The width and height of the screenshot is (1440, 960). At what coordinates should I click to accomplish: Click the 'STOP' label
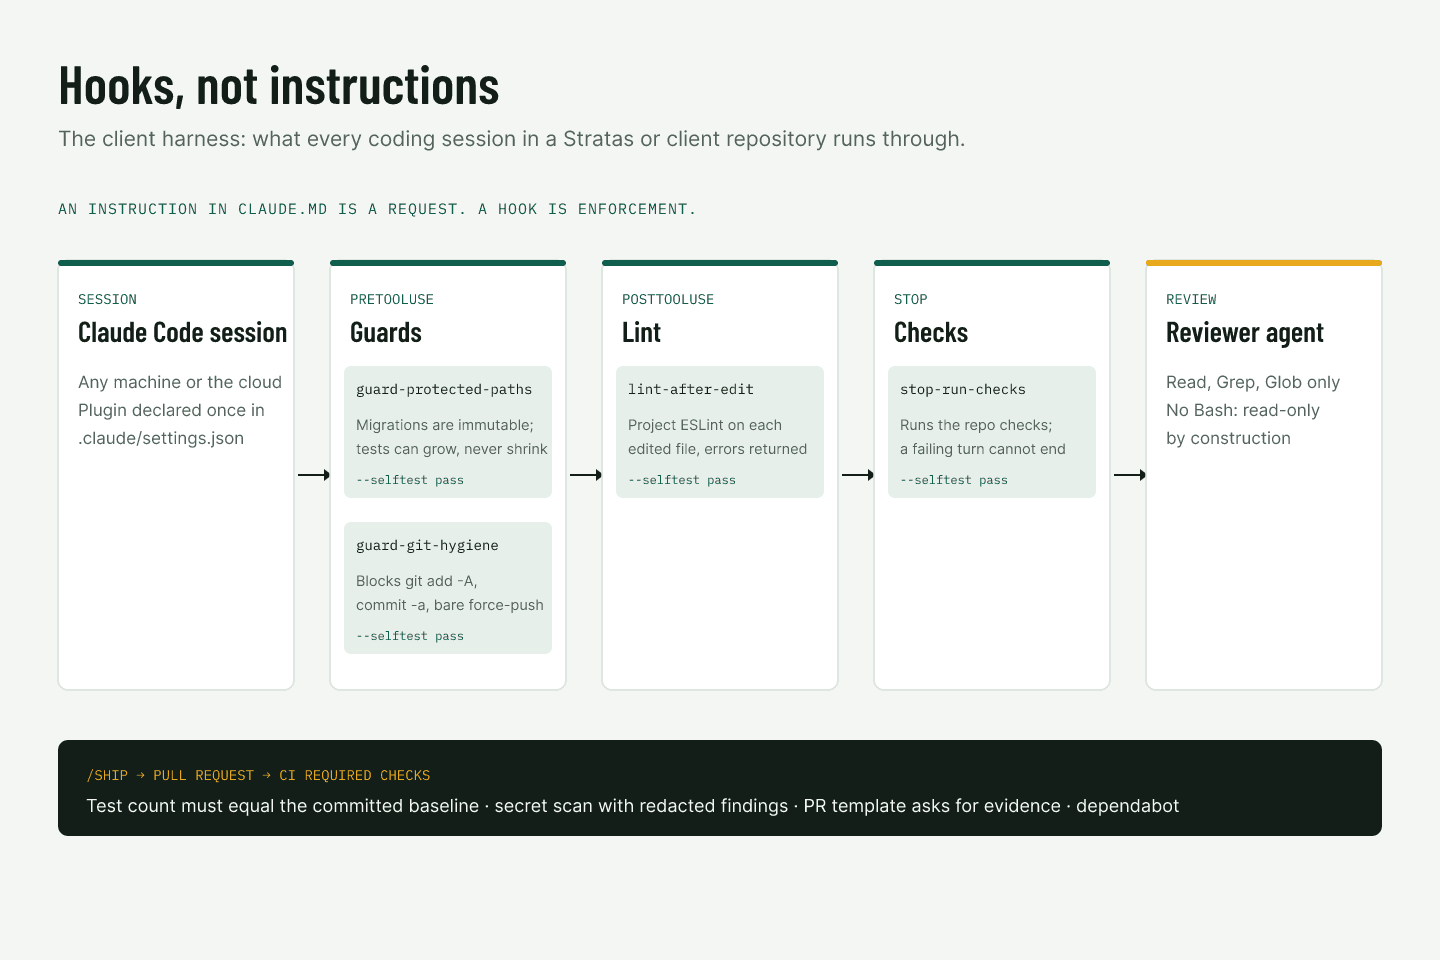pos(911,299)
